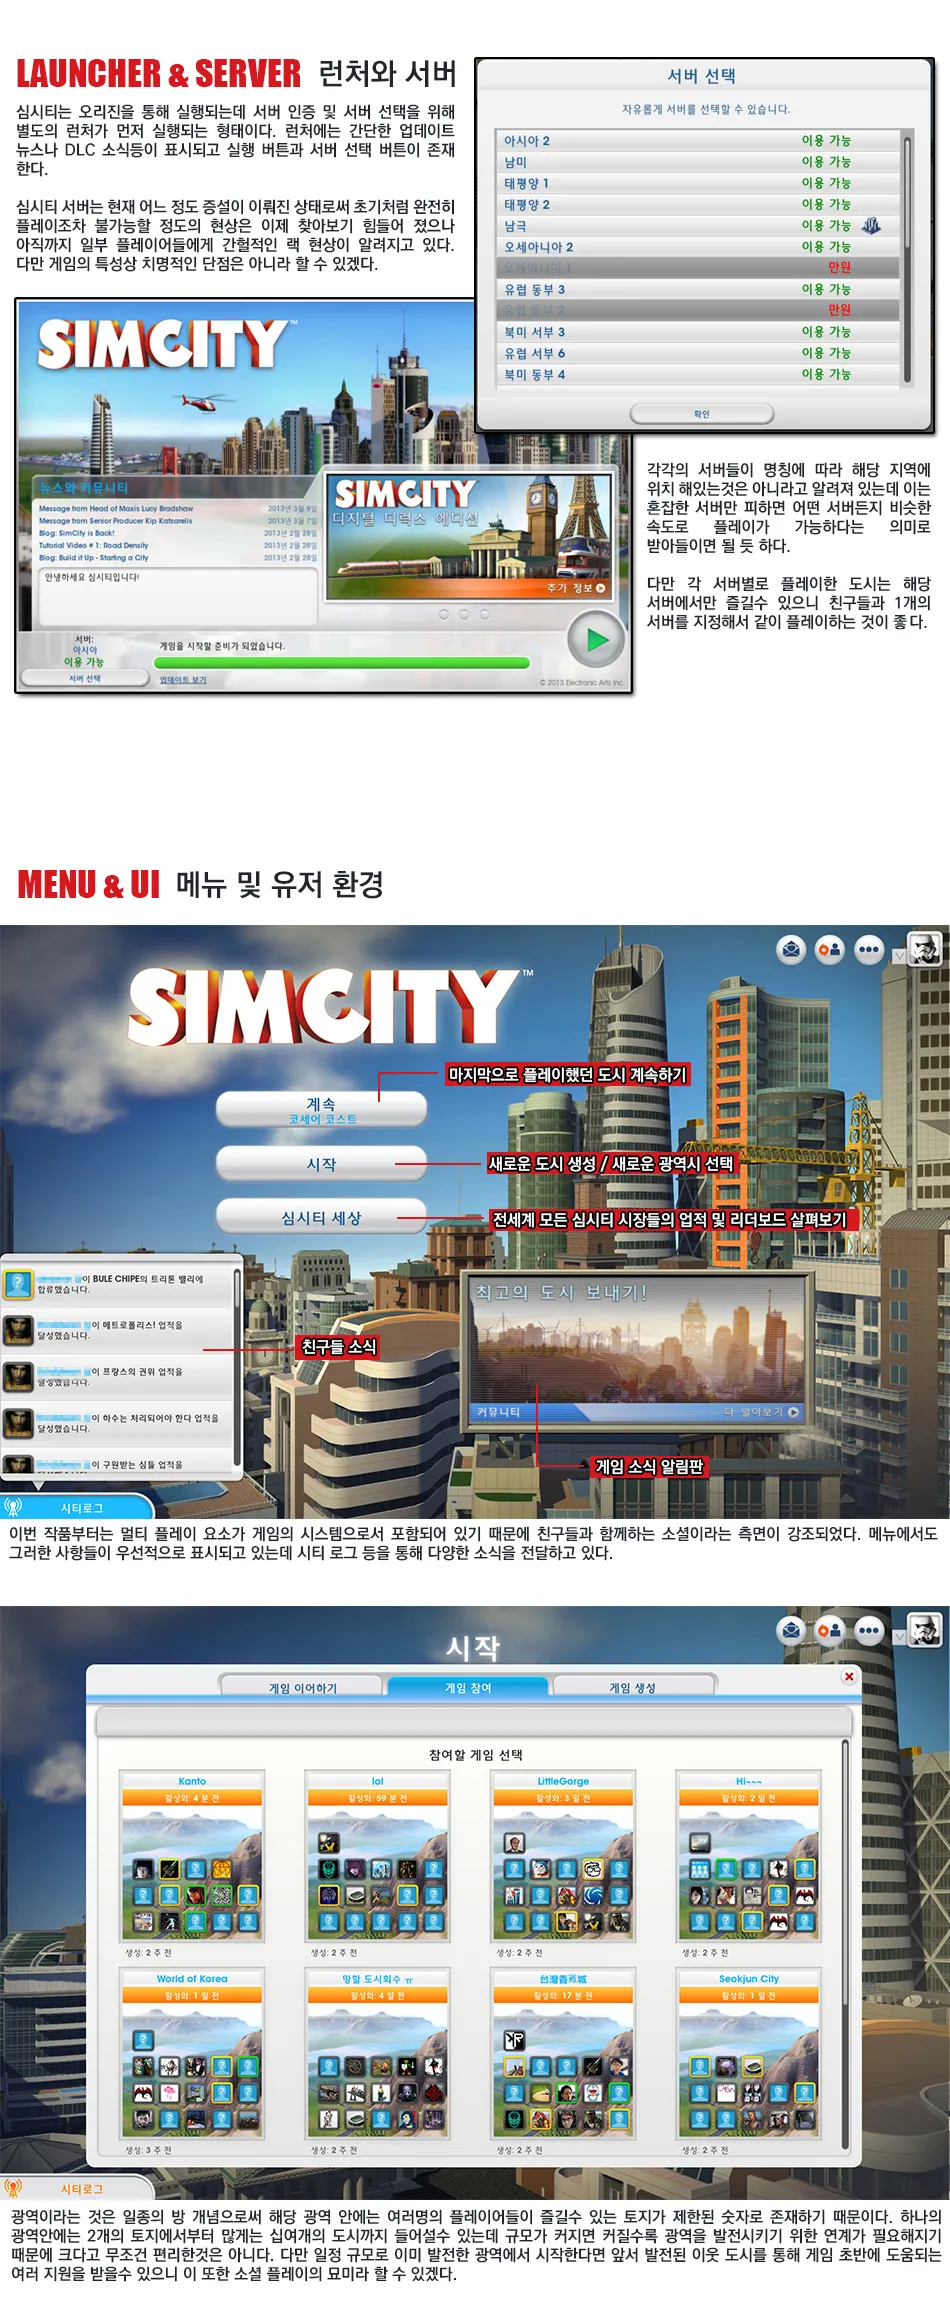Open friends icon on 시작 screen
The image size is (950, 2316).
[x=830, y=1631]
